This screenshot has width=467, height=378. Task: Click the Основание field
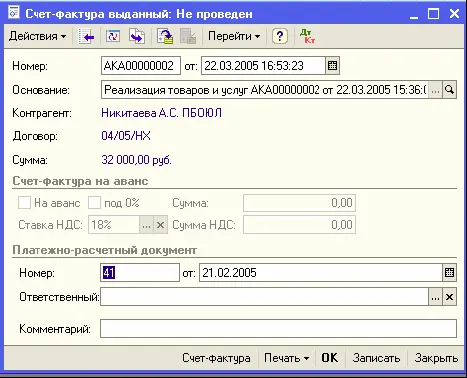[265, 90]
